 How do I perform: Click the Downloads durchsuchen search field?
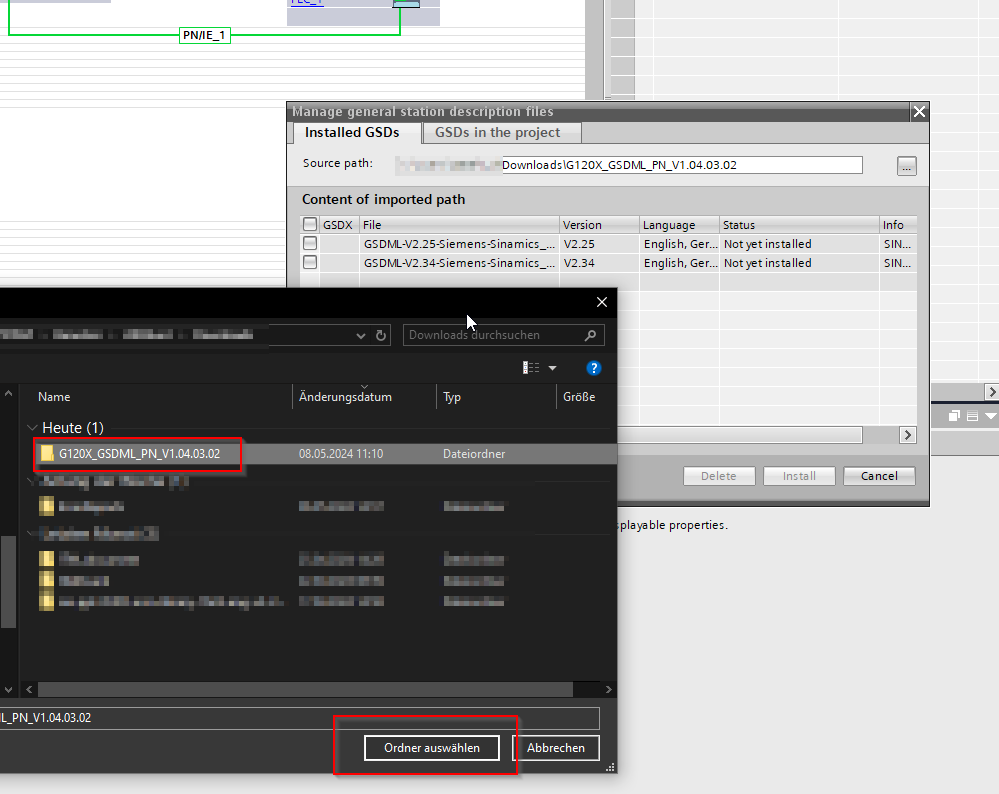[490, 336]
